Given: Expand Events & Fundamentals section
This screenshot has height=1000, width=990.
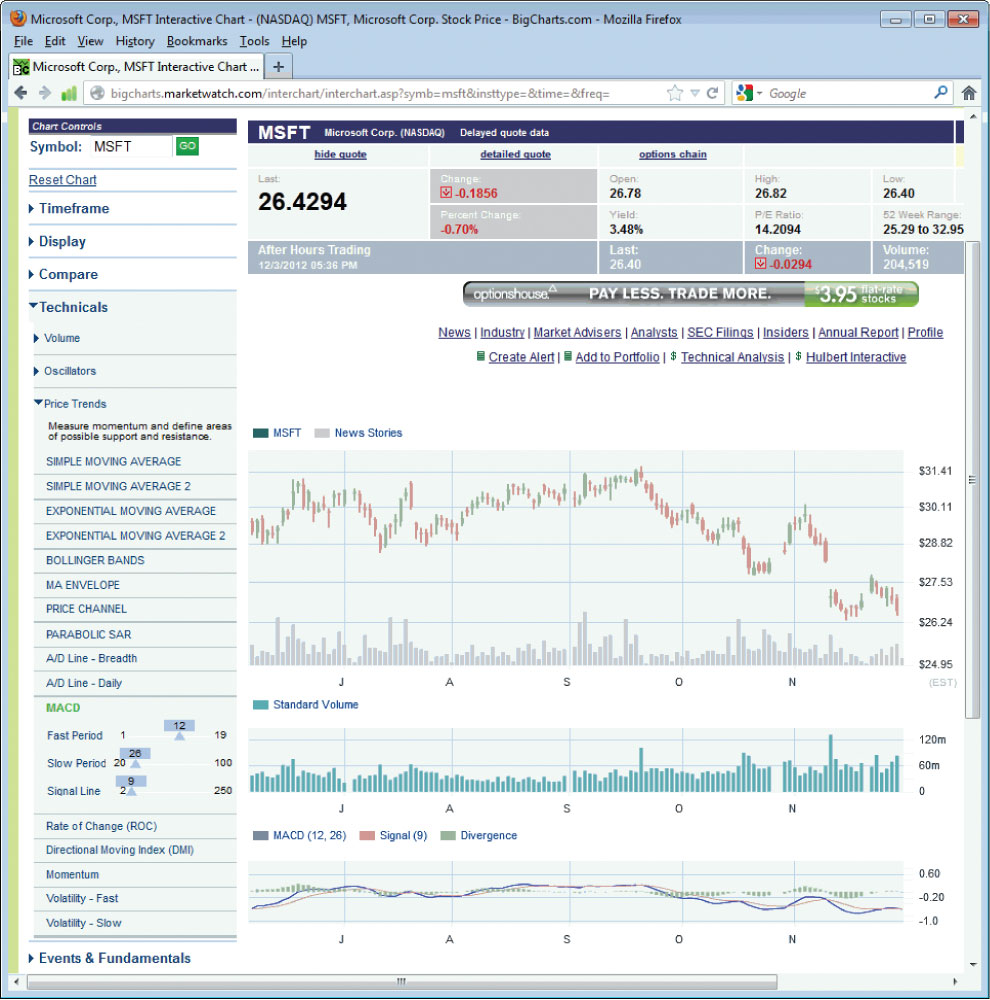Looking at the screenshot, I should click(110, 958).
